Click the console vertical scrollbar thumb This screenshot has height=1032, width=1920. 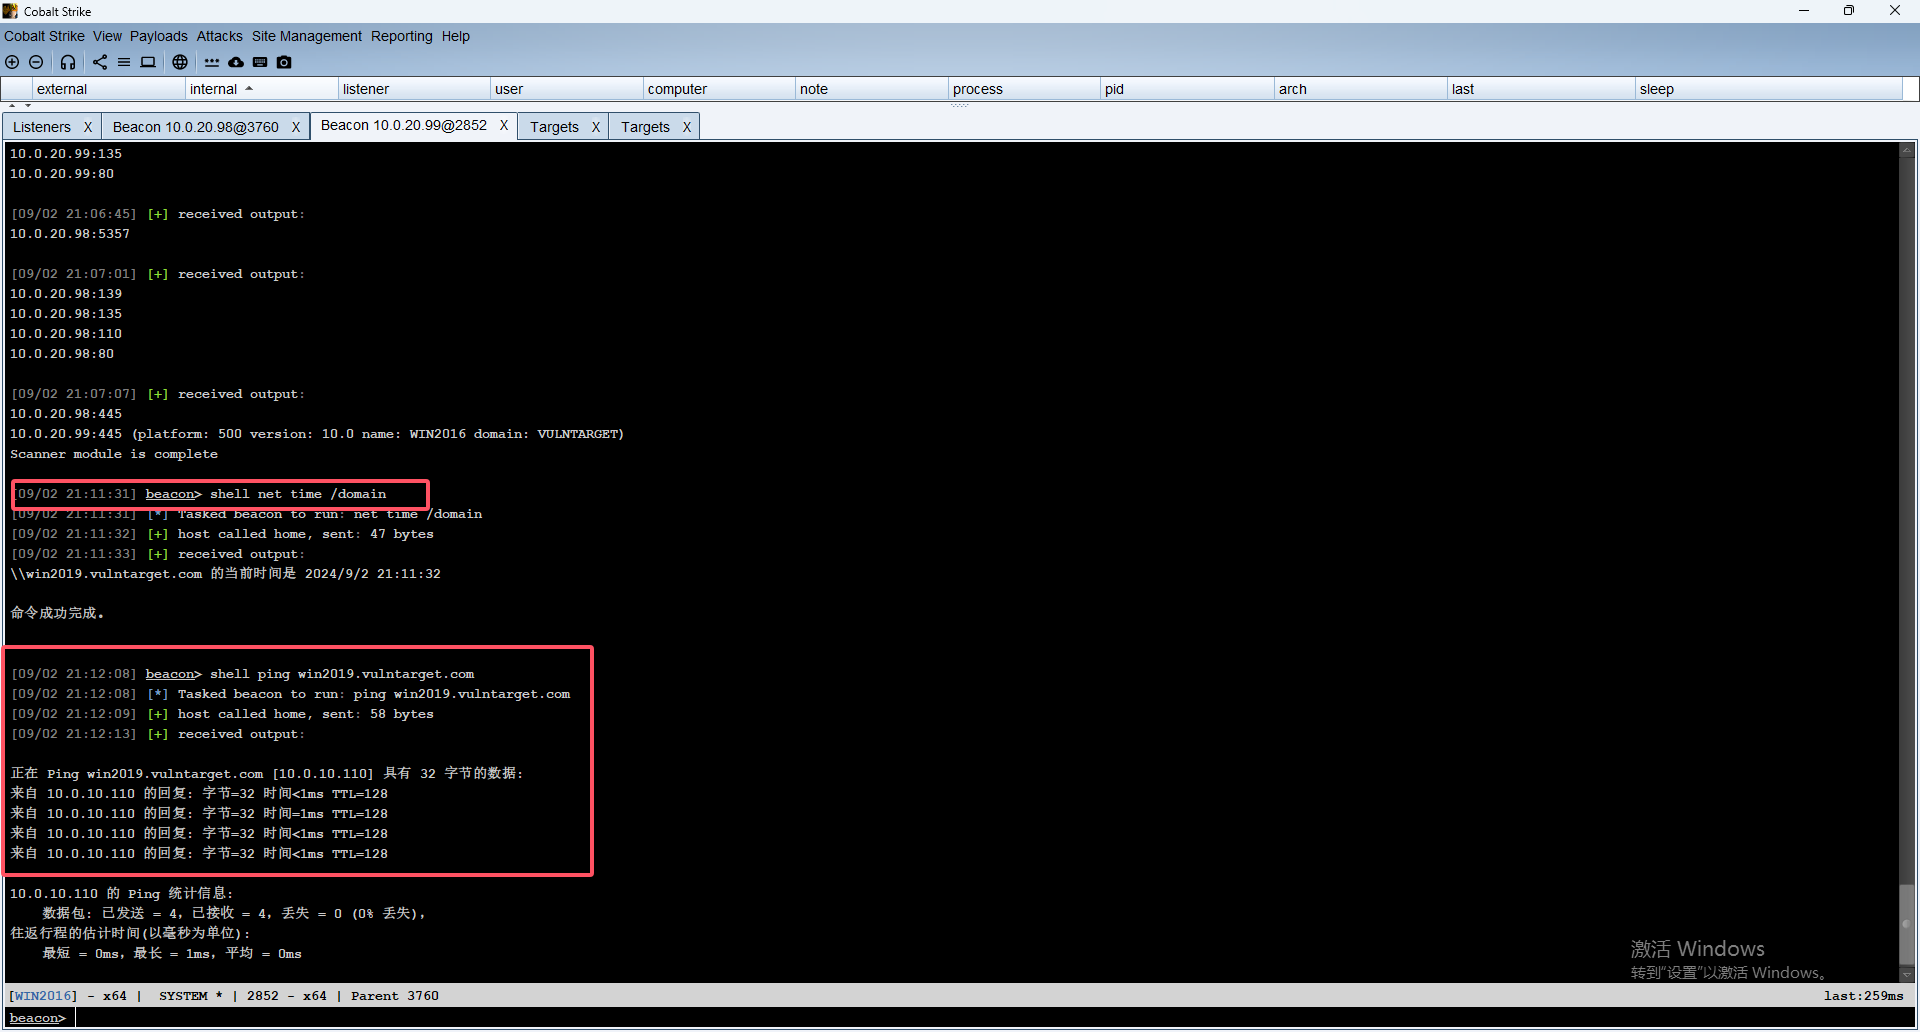1907,924
